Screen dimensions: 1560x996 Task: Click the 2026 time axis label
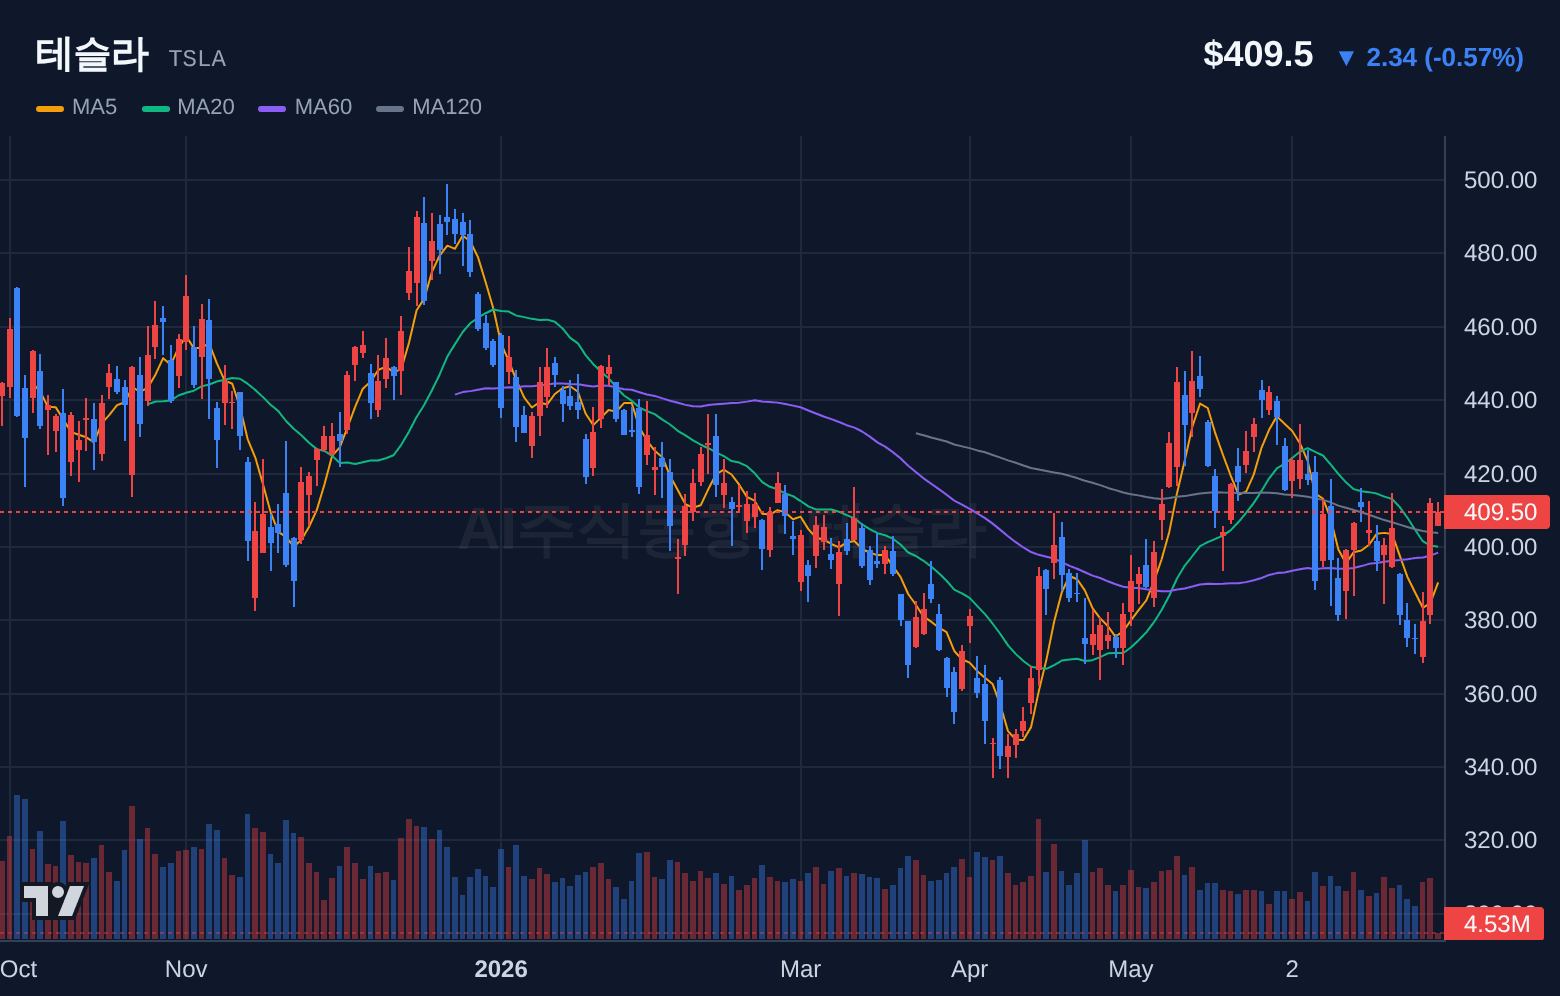[501, 969]
